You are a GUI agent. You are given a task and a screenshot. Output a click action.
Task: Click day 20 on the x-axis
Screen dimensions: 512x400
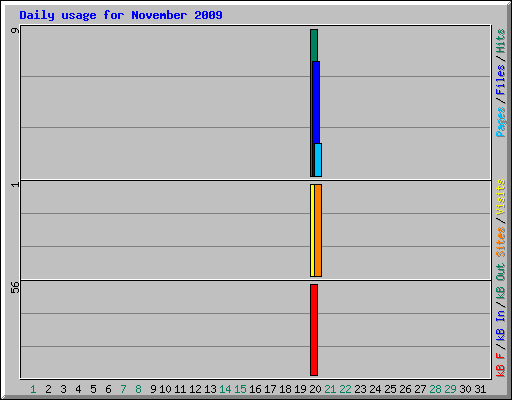click(315, 389)
